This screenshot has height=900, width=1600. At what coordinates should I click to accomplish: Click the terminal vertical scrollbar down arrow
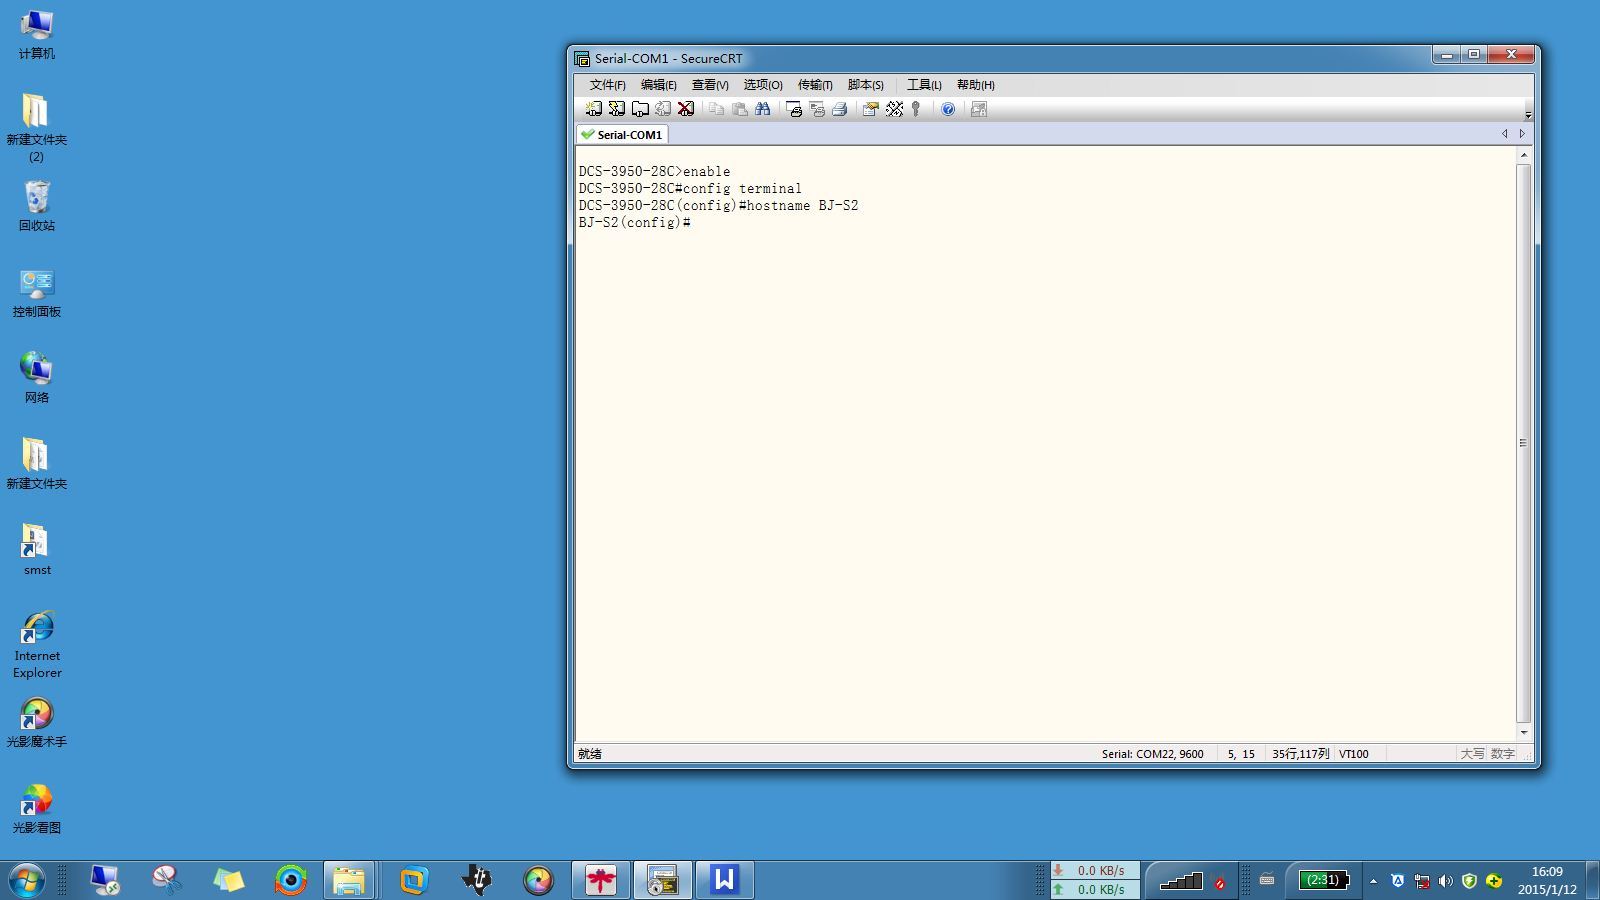point(1523,732)
